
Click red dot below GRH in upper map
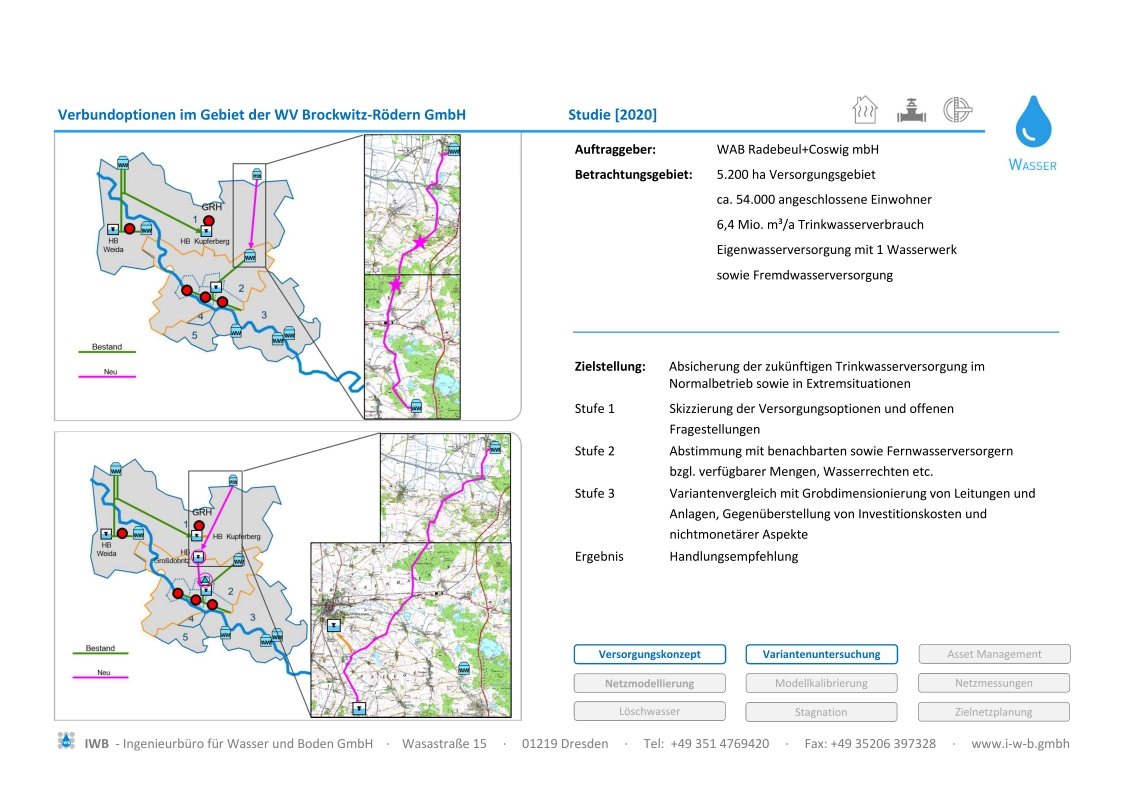(209, 220)
